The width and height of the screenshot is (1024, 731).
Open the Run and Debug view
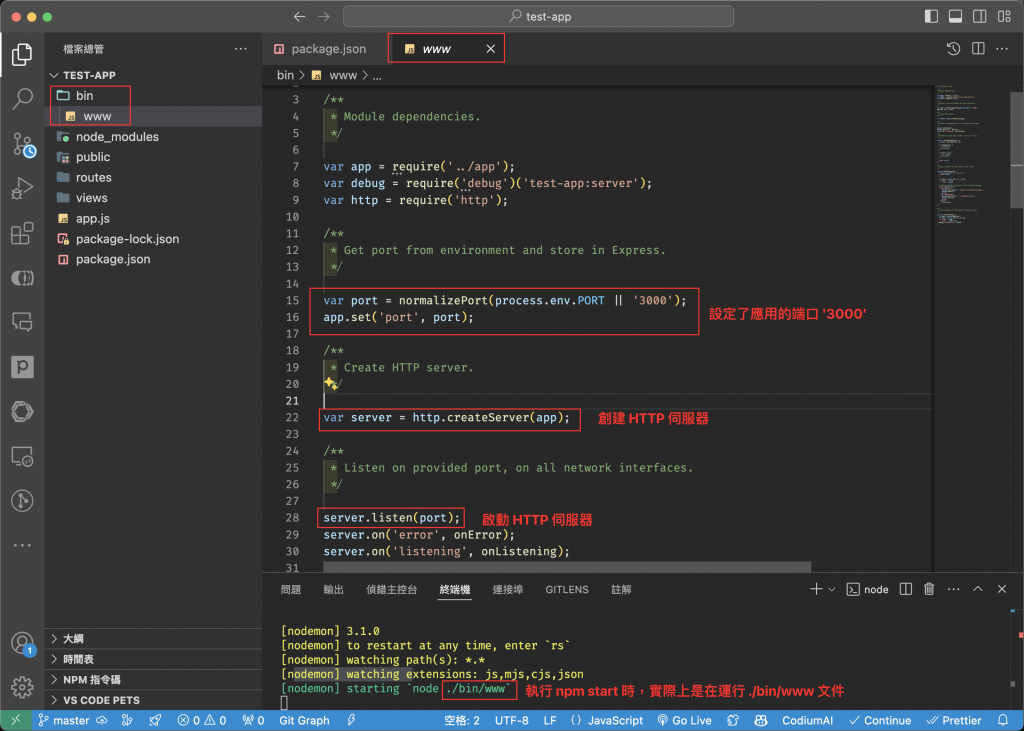point(22,188)
